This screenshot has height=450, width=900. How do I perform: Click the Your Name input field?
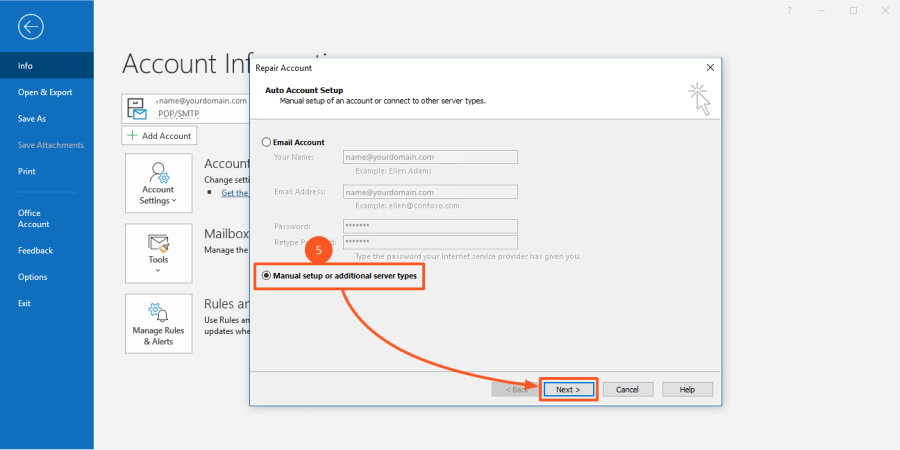point(430,157)
